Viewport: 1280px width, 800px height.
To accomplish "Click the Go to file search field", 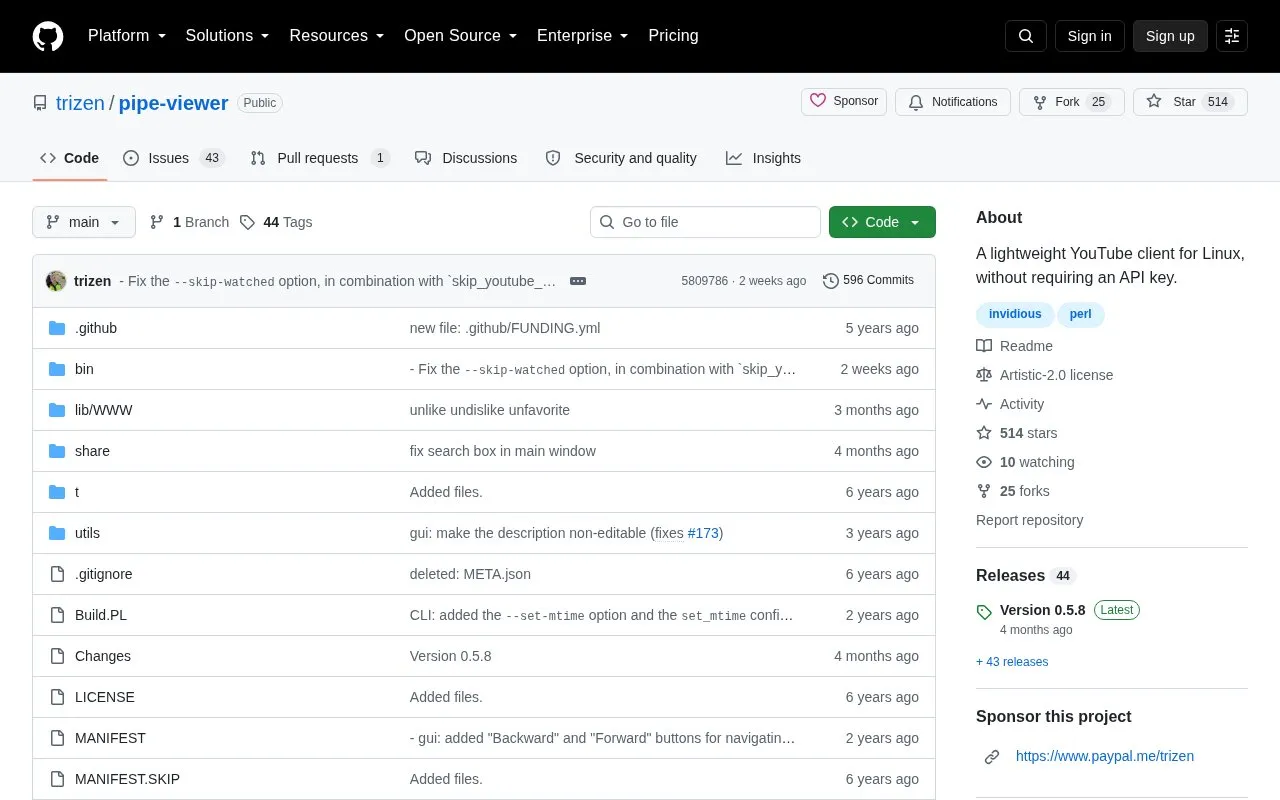I will [705, 222].
